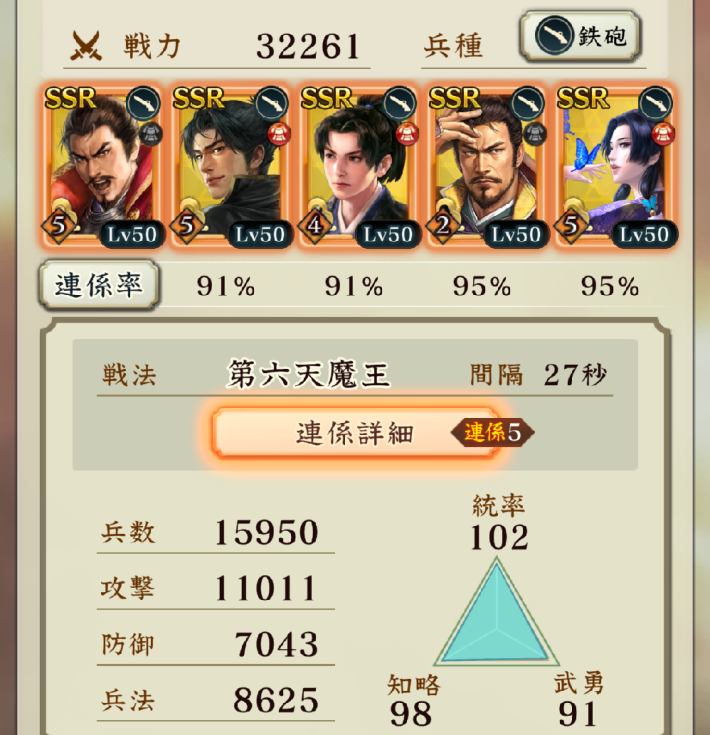The width and height of the screenshot is (710, 735).
Task: Click the 第六天魔王 tactic name
Action: pyautogui.click(x=308, y=375)
